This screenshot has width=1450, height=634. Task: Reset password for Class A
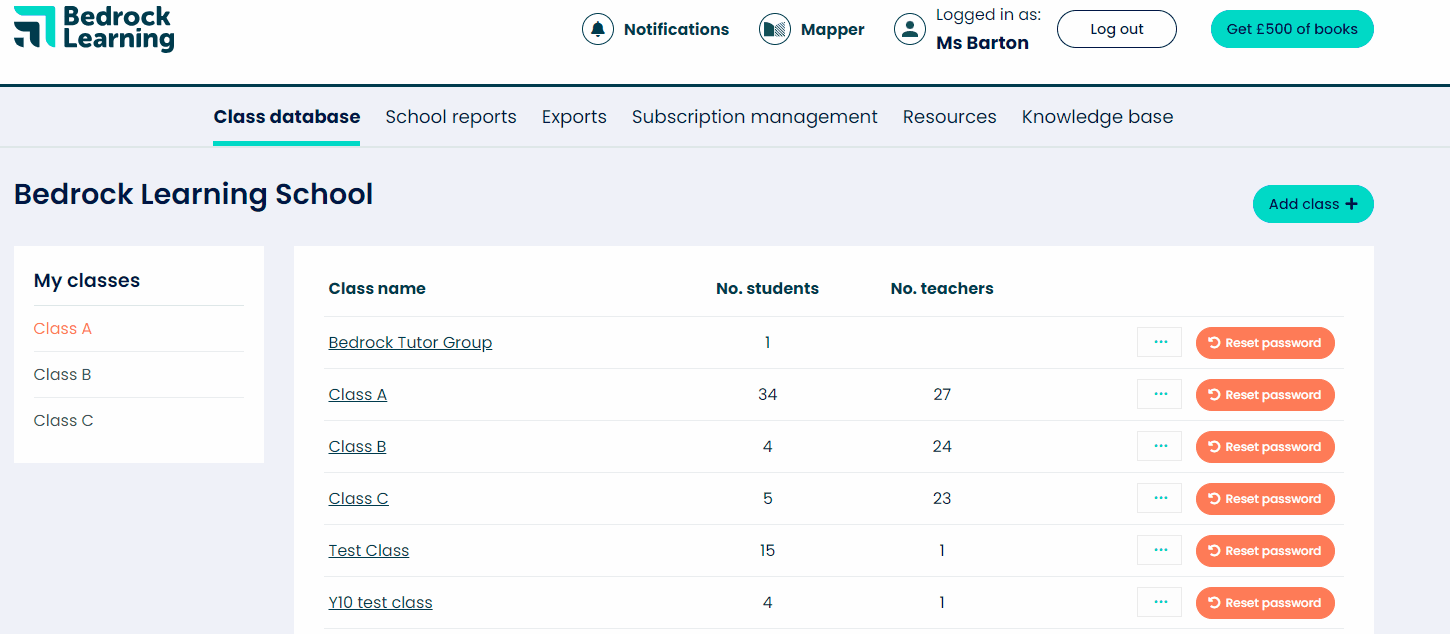click(x=1265, y=395)
